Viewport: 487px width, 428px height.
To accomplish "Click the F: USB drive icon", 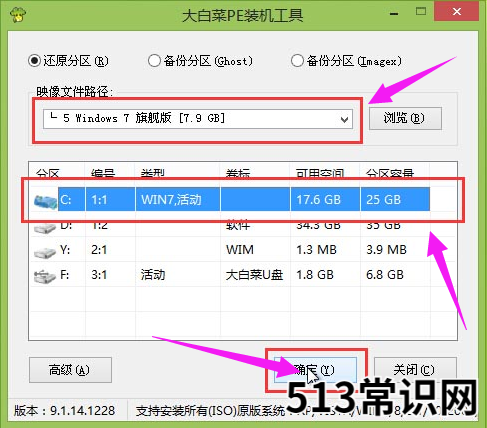I will [45, 277].
